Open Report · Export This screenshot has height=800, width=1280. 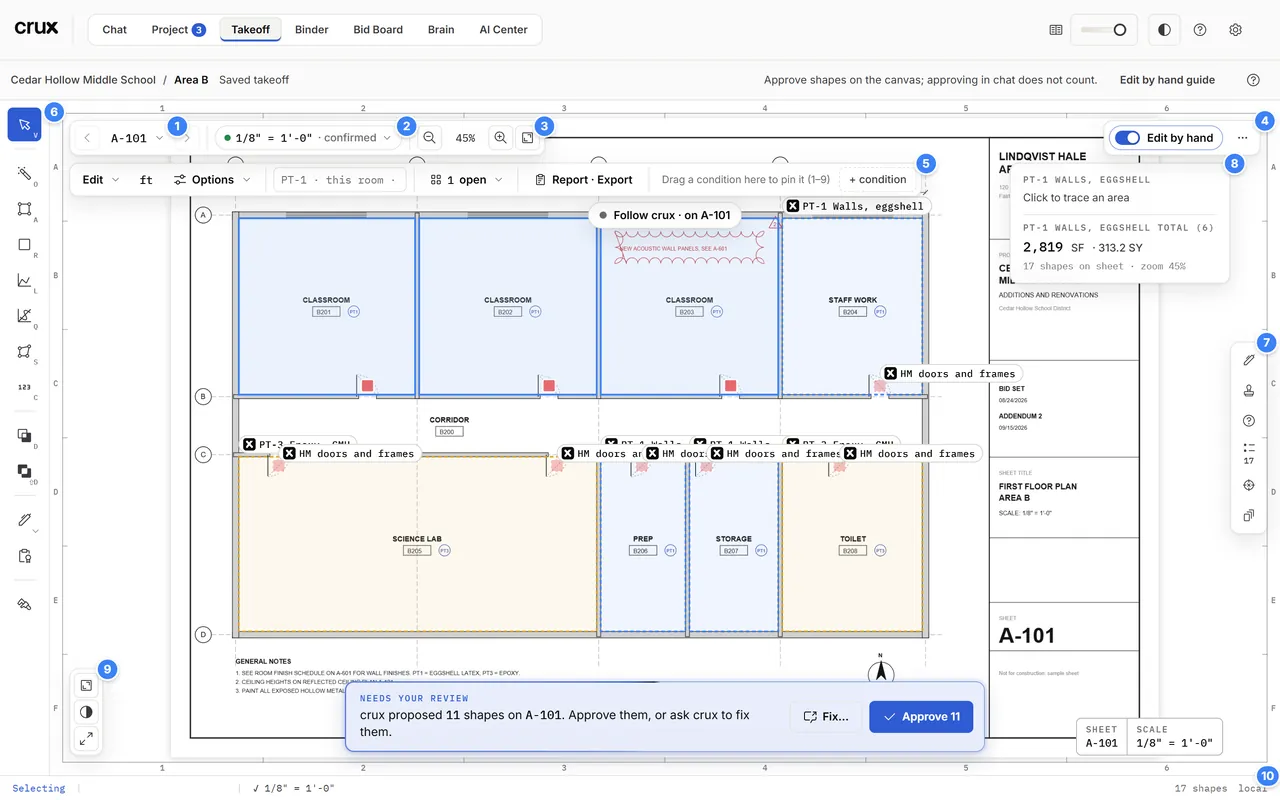pos(584,180)
